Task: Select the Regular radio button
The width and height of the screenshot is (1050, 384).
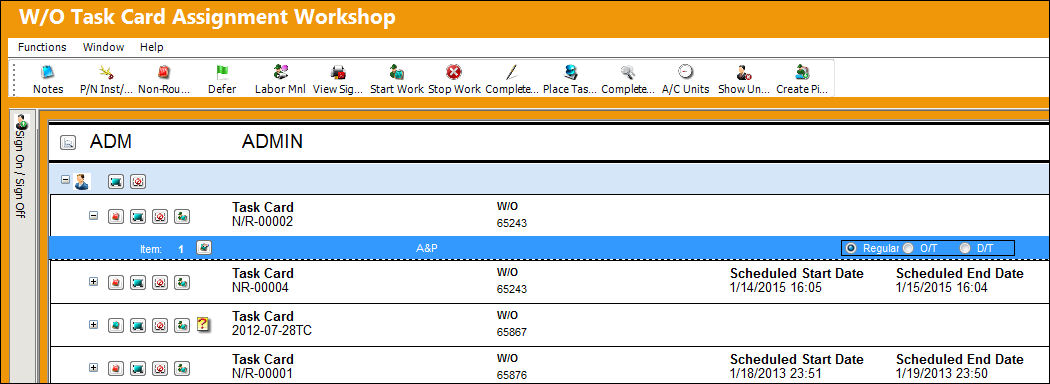Action: 851,248
